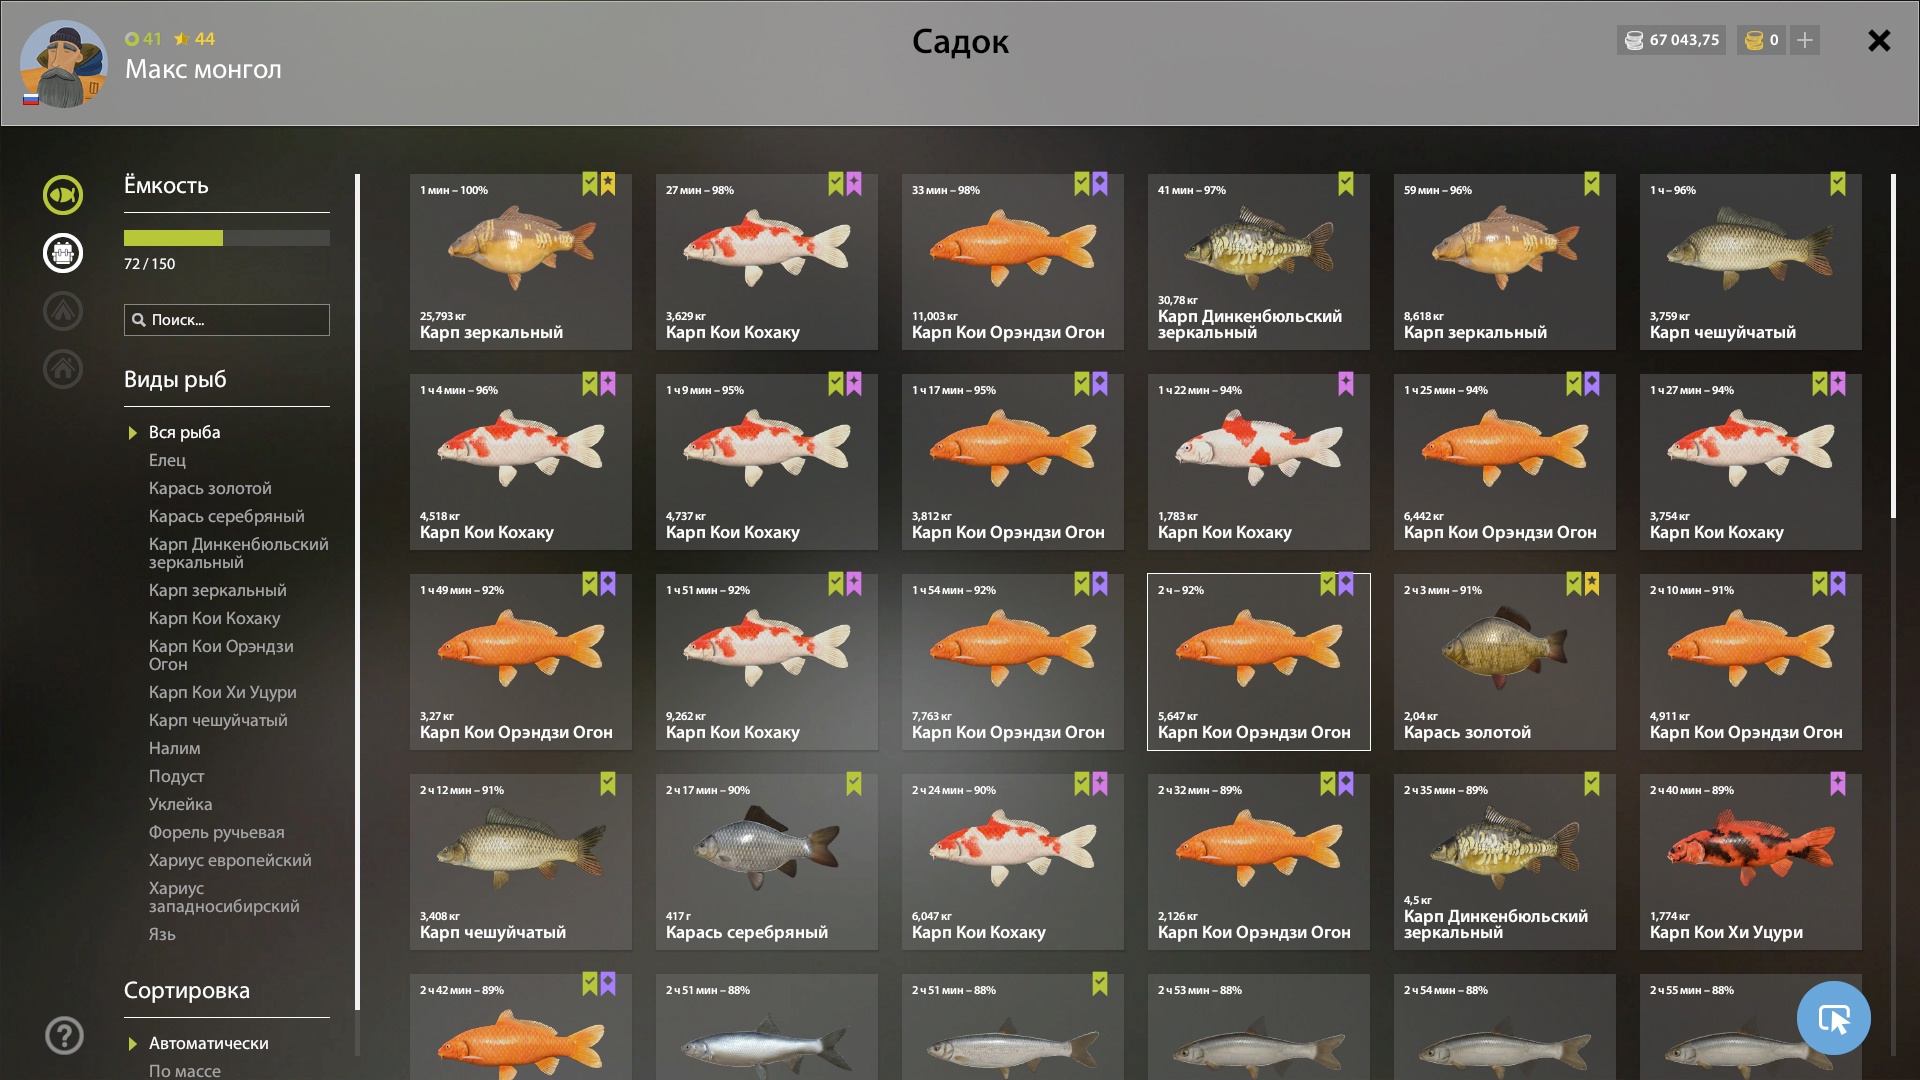This screenshot has width=1920, height=1080.
Task: Select Вся рыба filter arrow
Action: (132, 433)
